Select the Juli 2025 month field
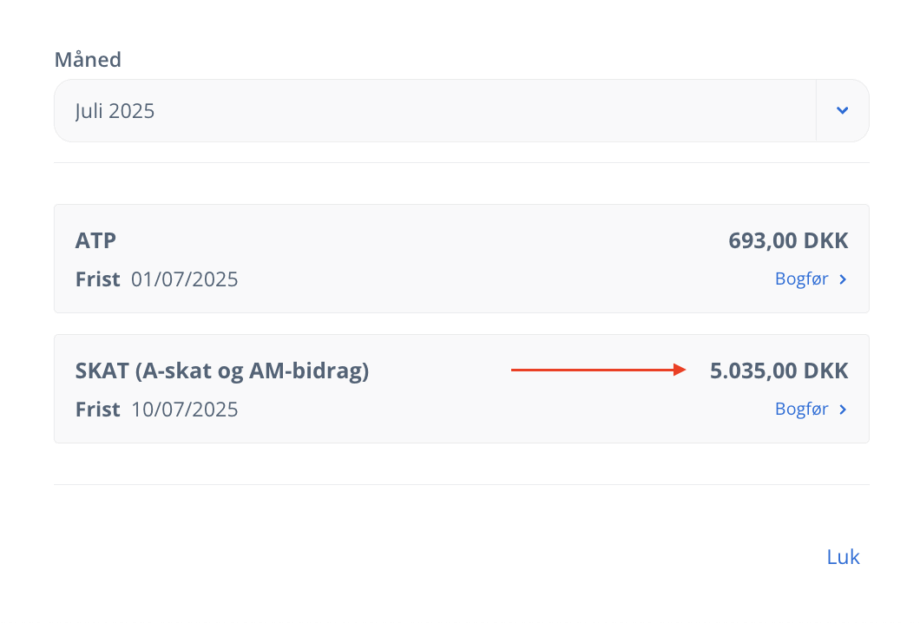 [461, 111]
